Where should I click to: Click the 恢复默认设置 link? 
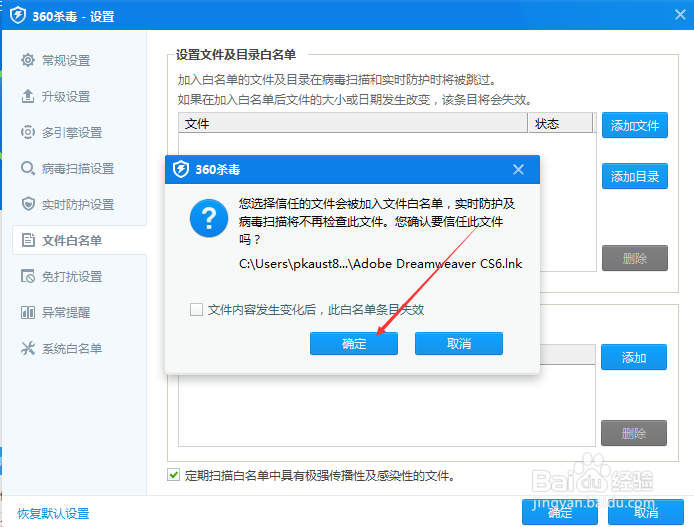53,513
